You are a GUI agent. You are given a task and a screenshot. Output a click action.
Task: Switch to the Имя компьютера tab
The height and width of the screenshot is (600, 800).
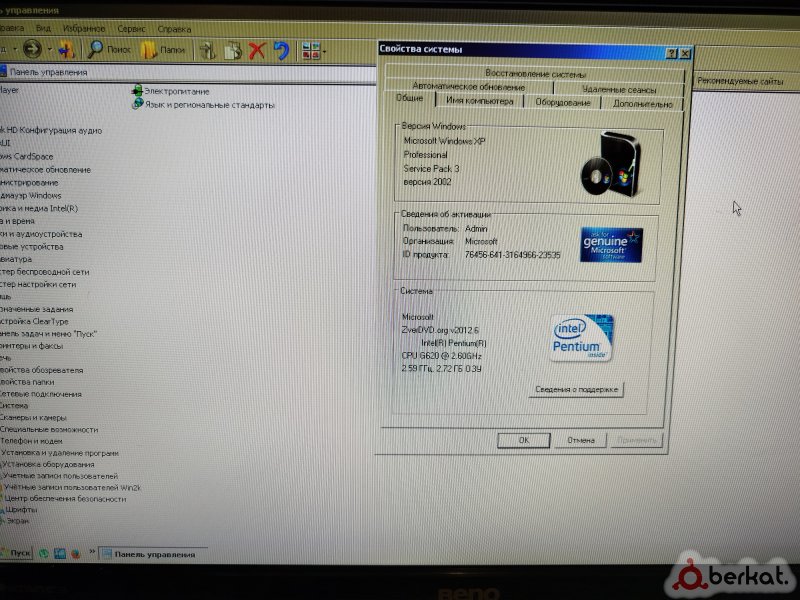tap(480, 101)
